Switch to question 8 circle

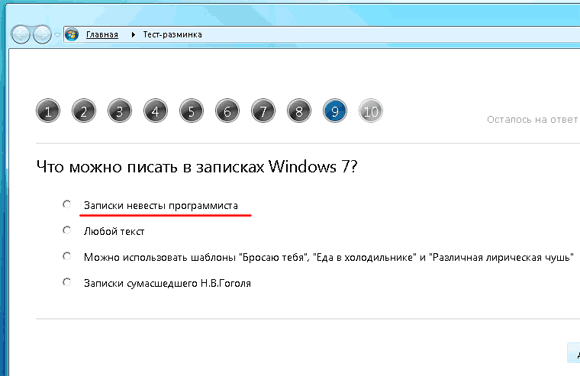(299, 111)
